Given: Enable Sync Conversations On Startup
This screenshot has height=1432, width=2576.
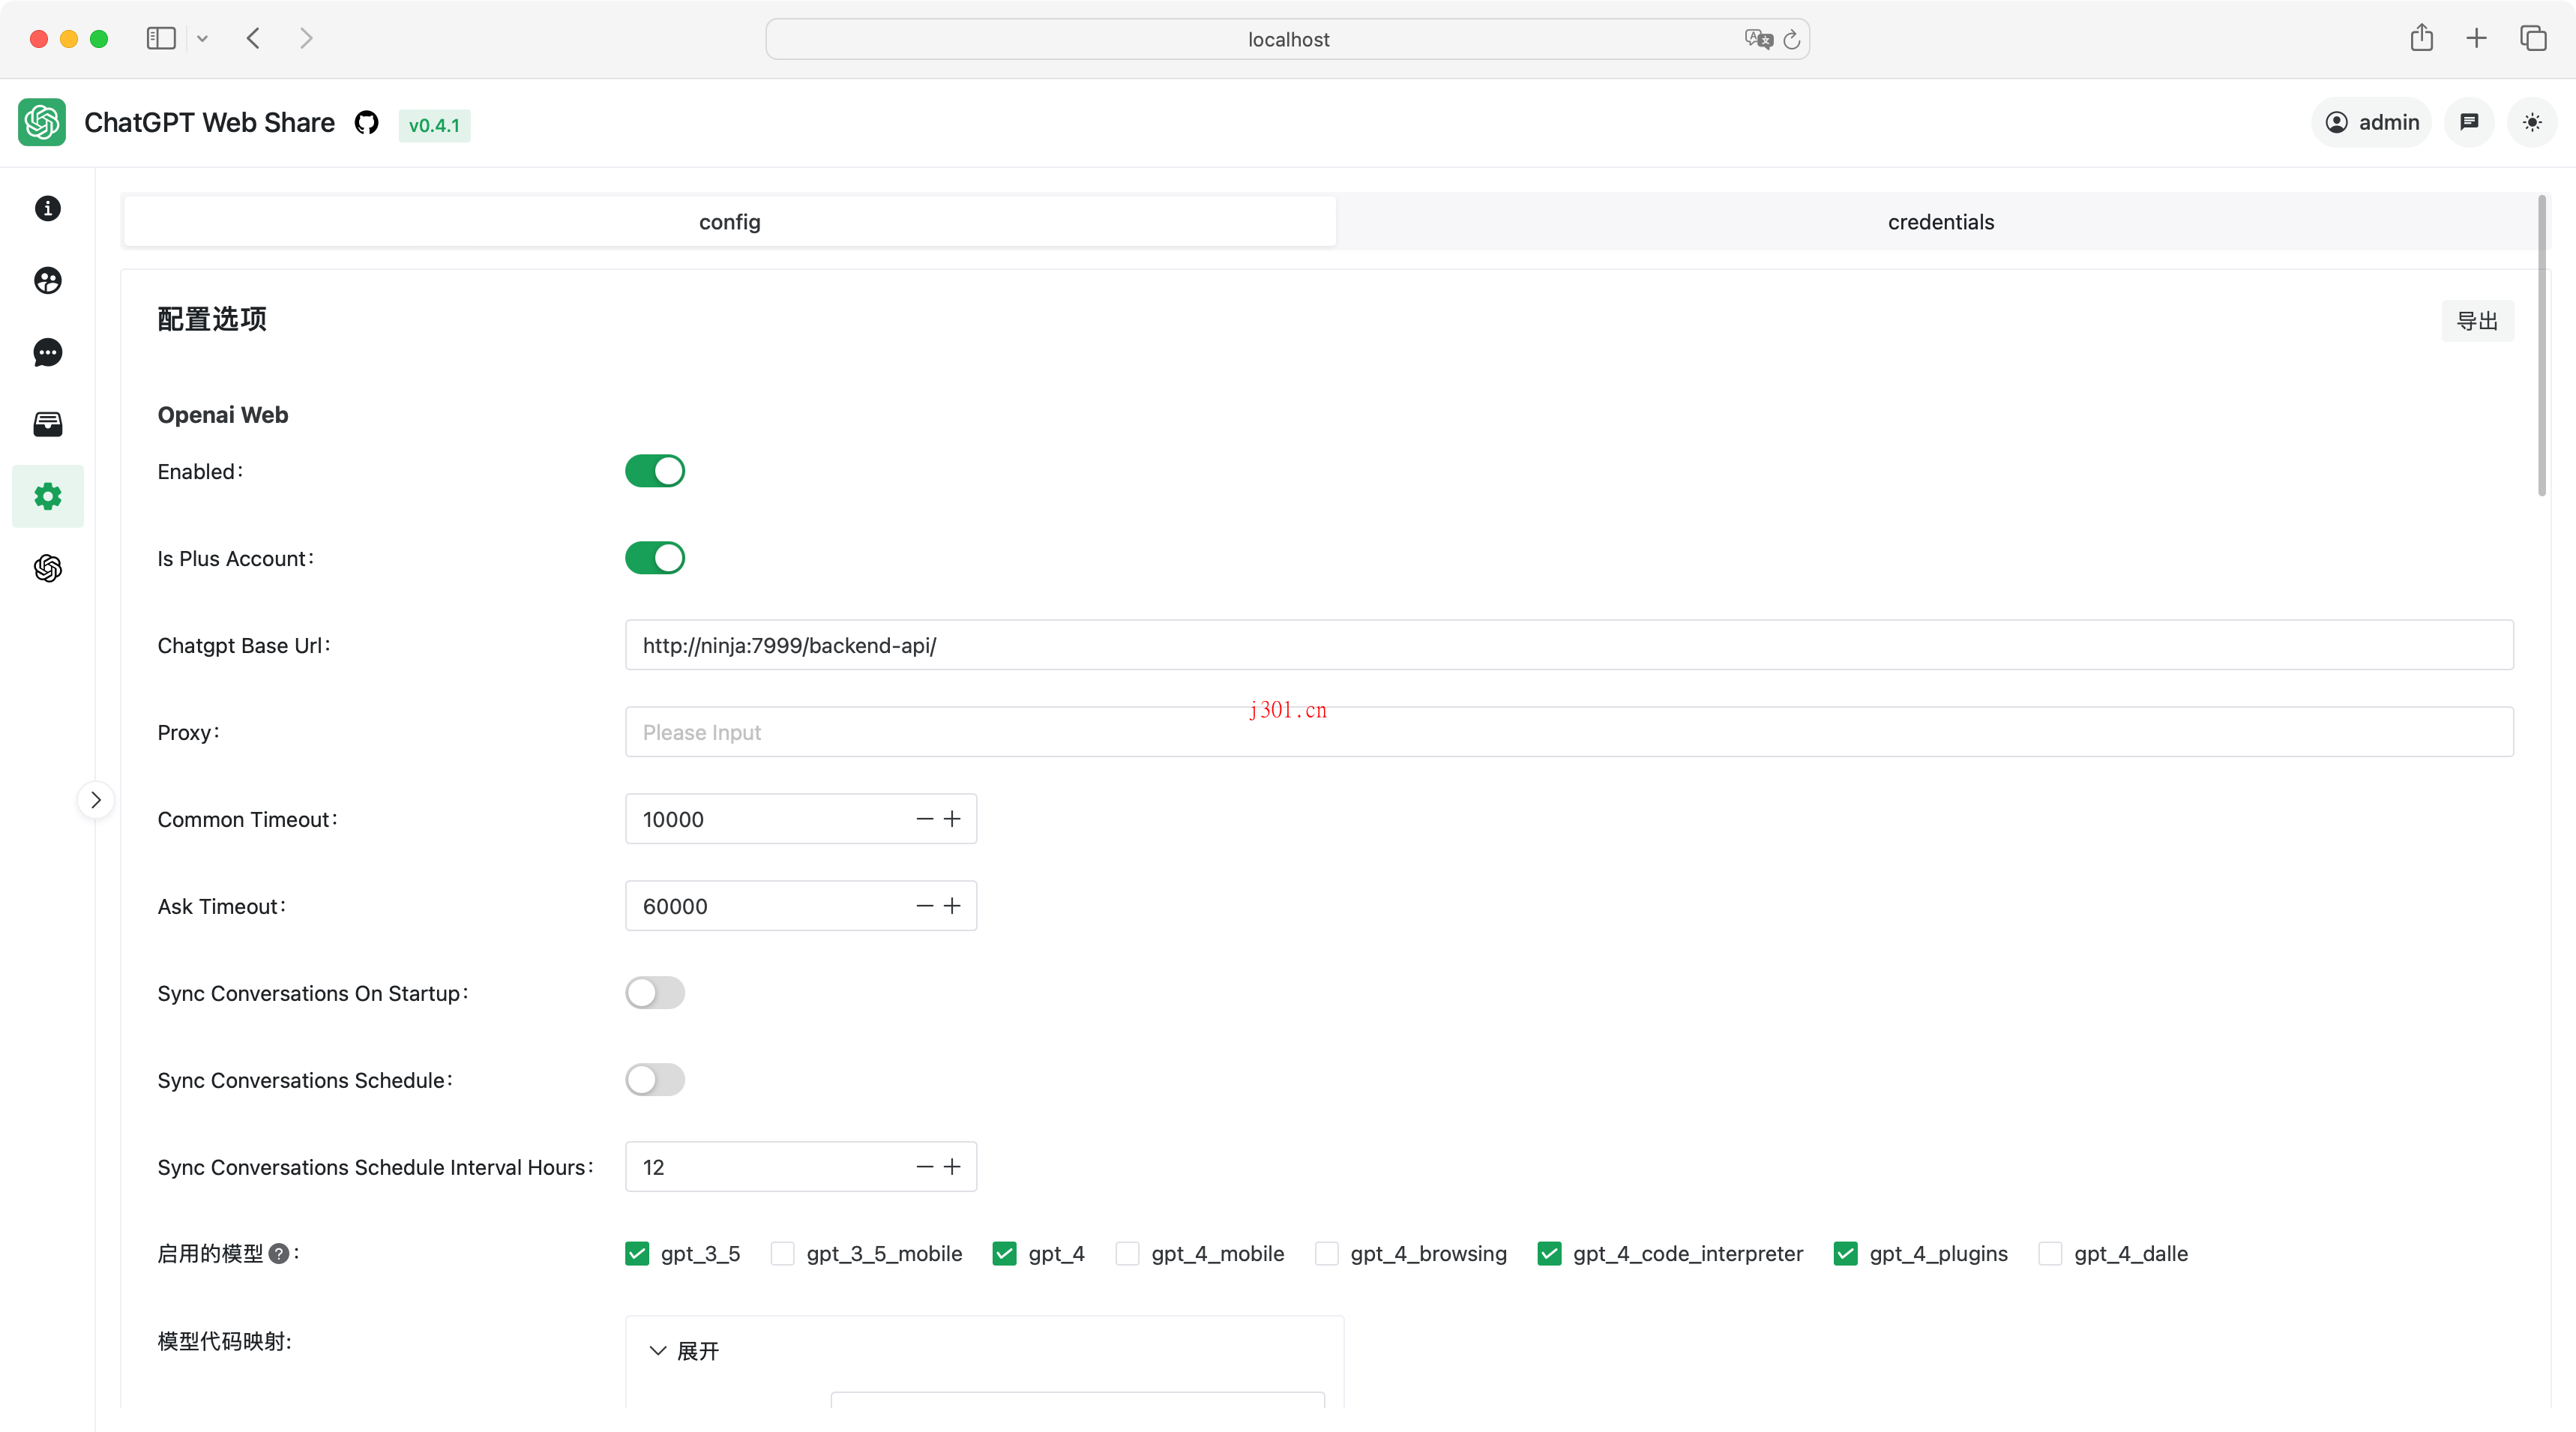Looking at the screenshot, I should [x=655, y=992].
